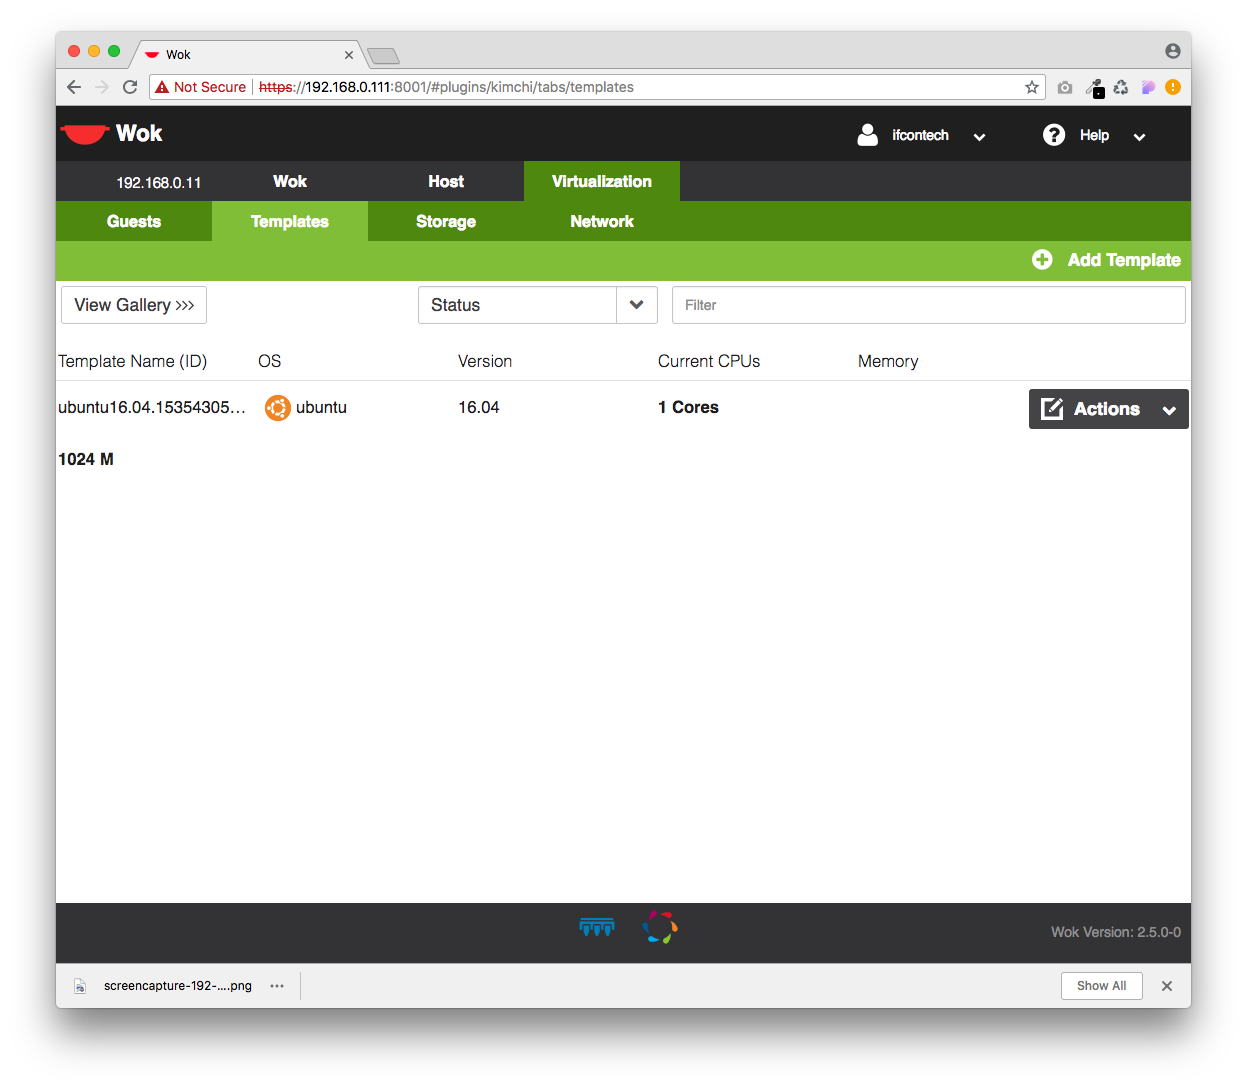Click the camera screenshot extension icon
The image size is (1247, 1088).
[x=1065, y=87]
